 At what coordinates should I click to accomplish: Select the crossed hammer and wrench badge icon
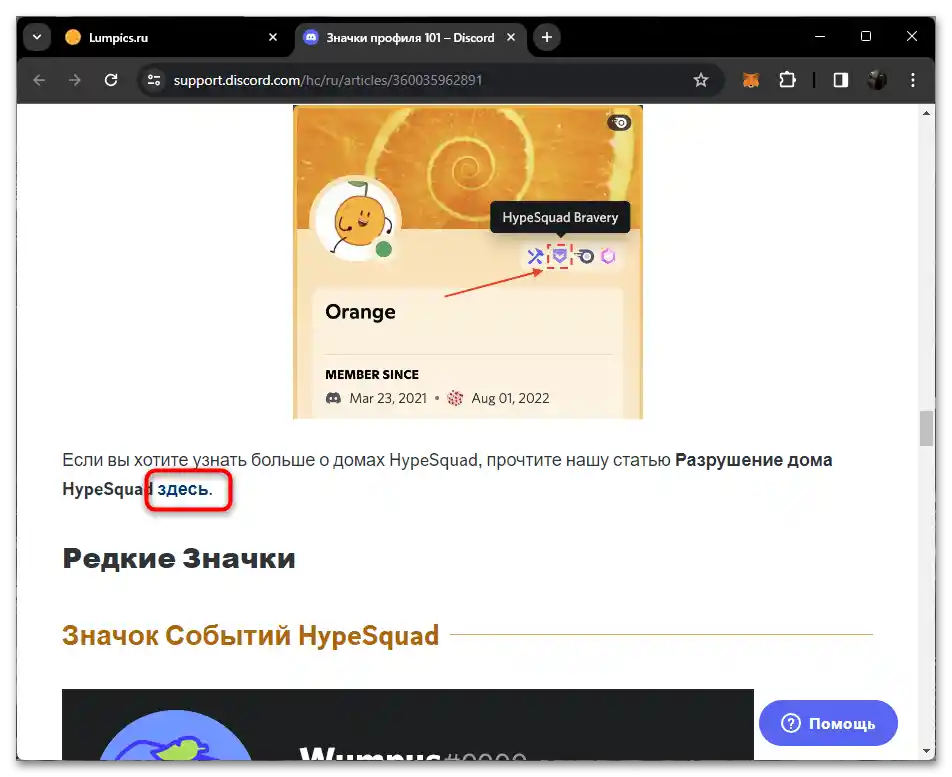pyautogui.click(x=534, y=256)
